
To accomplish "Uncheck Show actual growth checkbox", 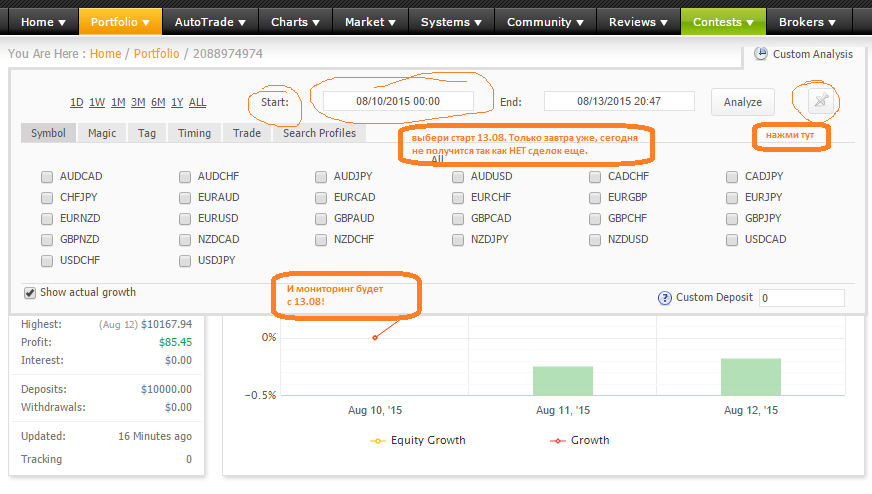I will (x=30, y=293).
